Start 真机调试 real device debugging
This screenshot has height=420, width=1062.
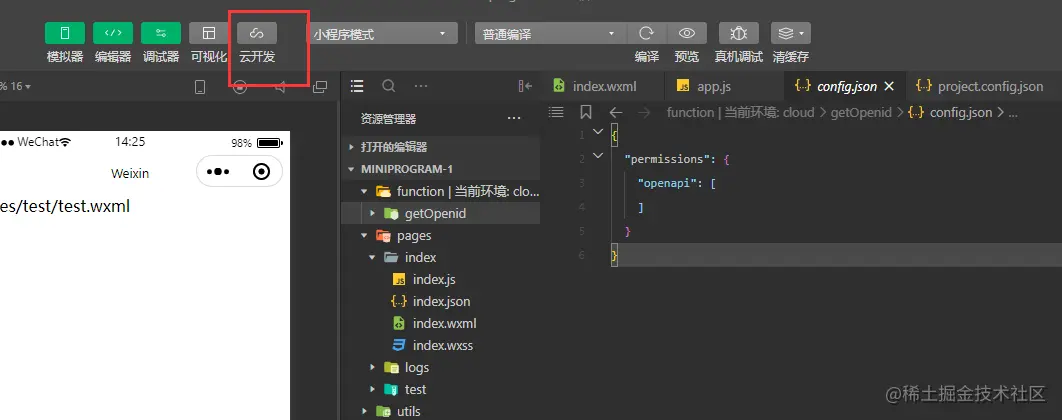(x=738, y=33)
